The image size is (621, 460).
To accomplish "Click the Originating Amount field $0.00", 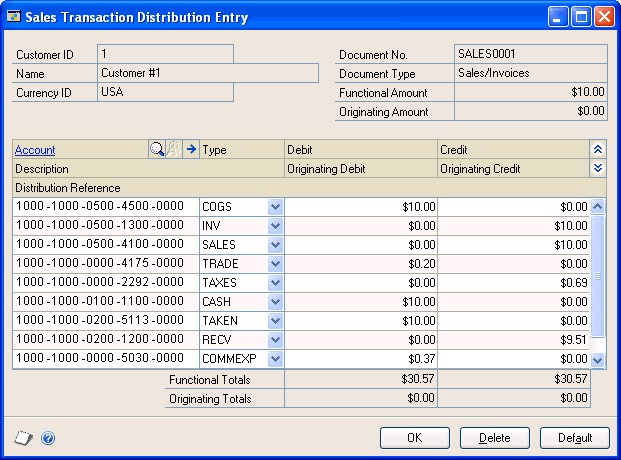I will [531, 111].
